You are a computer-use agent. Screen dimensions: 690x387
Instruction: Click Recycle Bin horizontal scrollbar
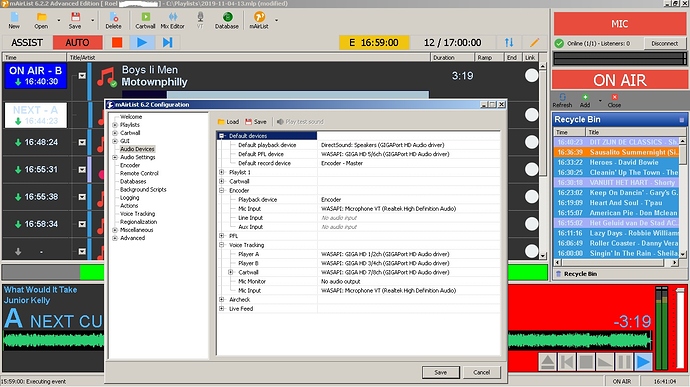(616, 263)
